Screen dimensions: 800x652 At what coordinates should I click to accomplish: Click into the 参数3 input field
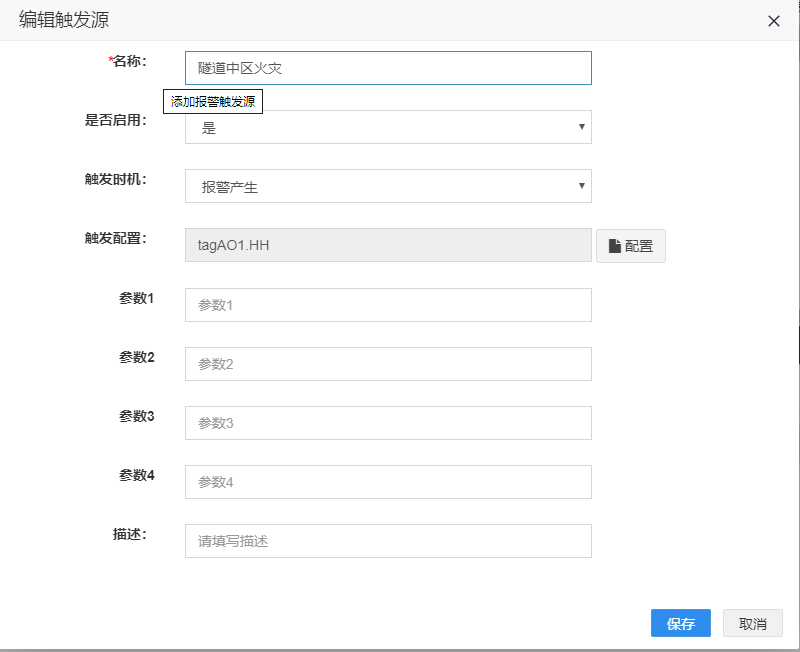point(388,423)
